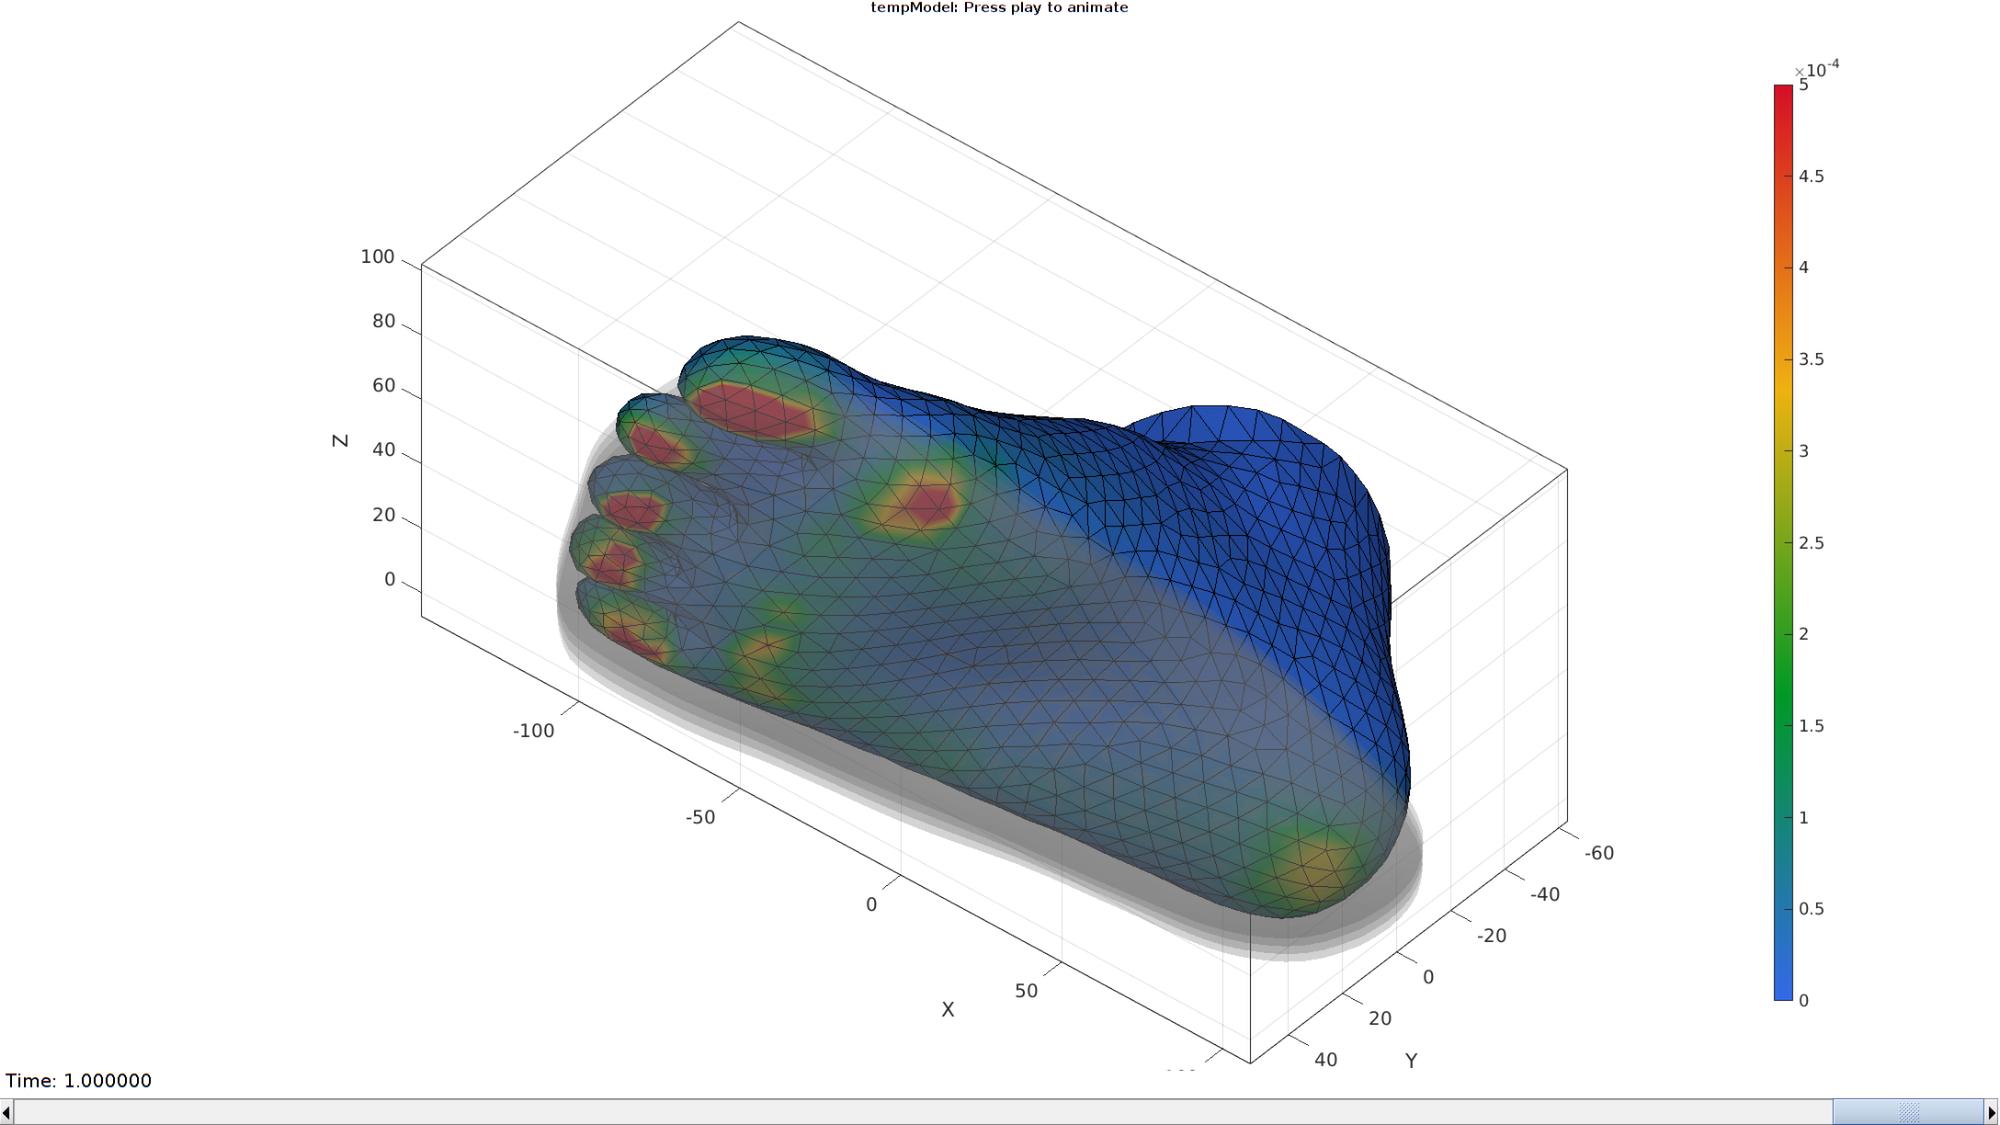Click the colorbar tick label '4.5'
Screen dimensions: 2000x1125
(1811, 176)
